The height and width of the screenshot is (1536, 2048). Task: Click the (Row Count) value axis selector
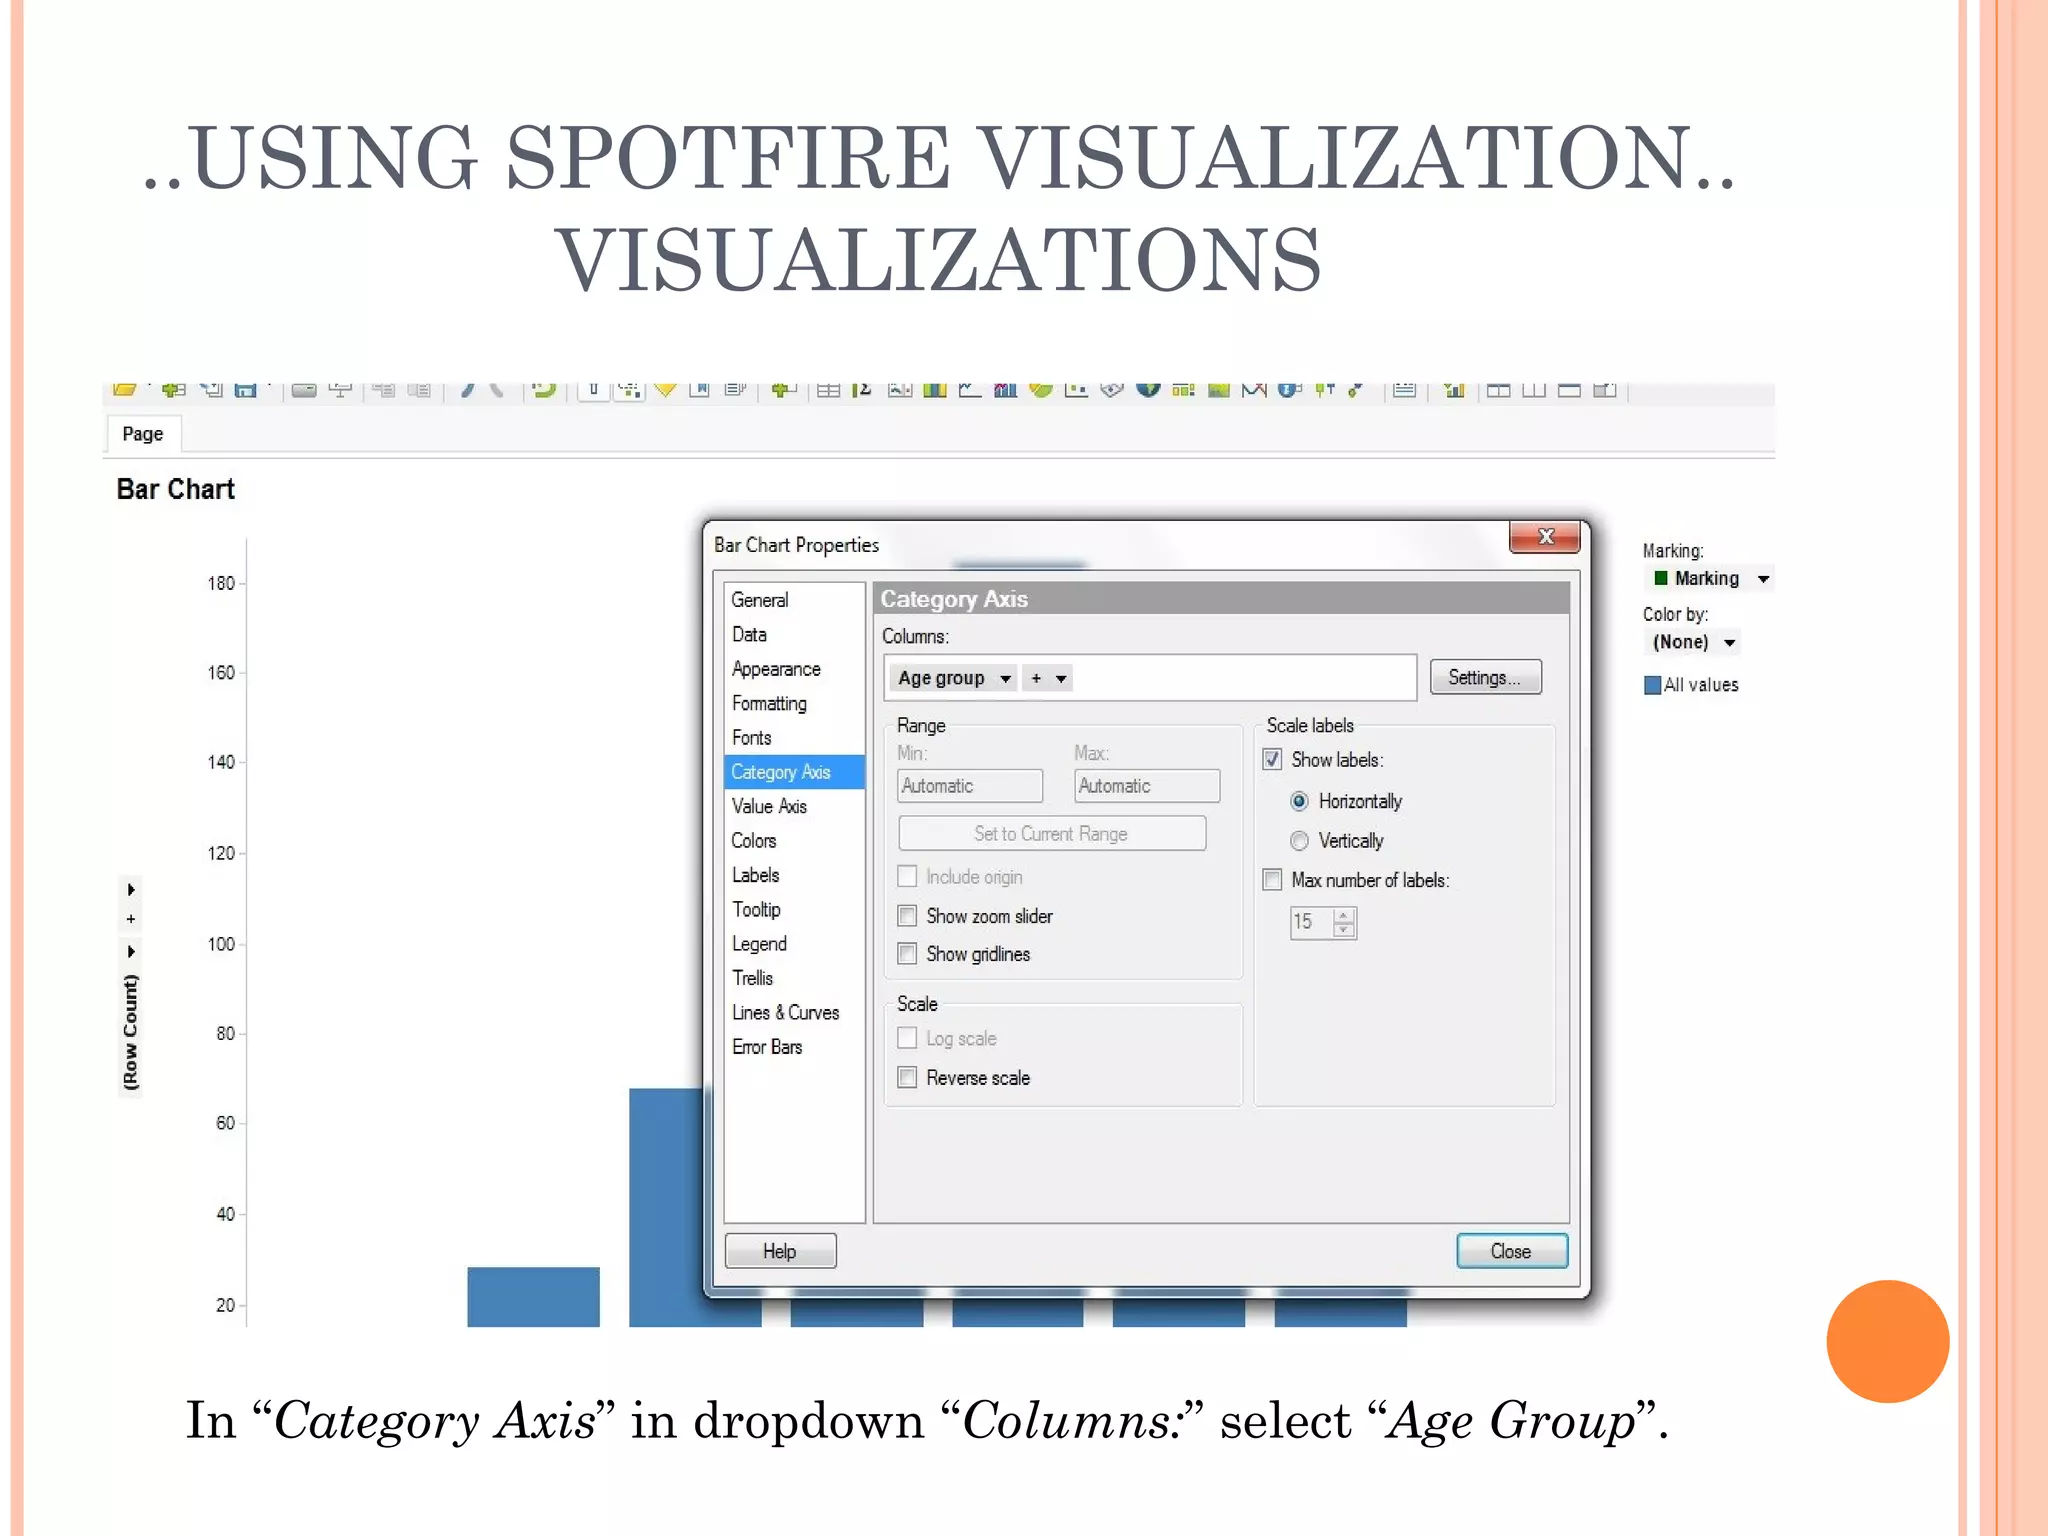coord(131,1032)
